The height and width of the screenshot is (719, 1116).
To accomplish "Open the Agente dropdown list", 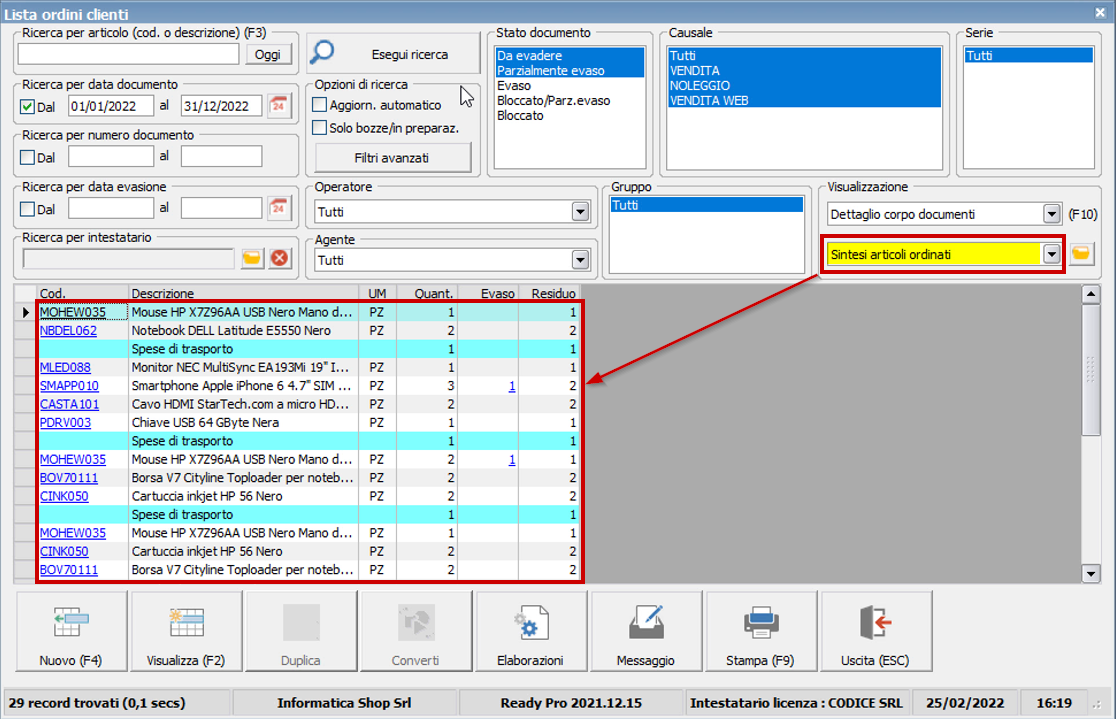I will (579, 260).
